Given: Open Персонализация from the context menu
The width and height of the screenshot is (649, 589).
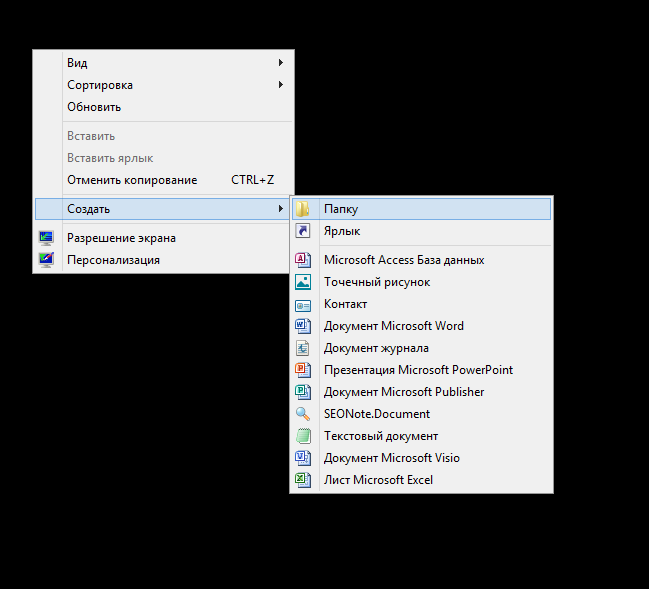Looking at the screenshot, I should coord(113,260).
